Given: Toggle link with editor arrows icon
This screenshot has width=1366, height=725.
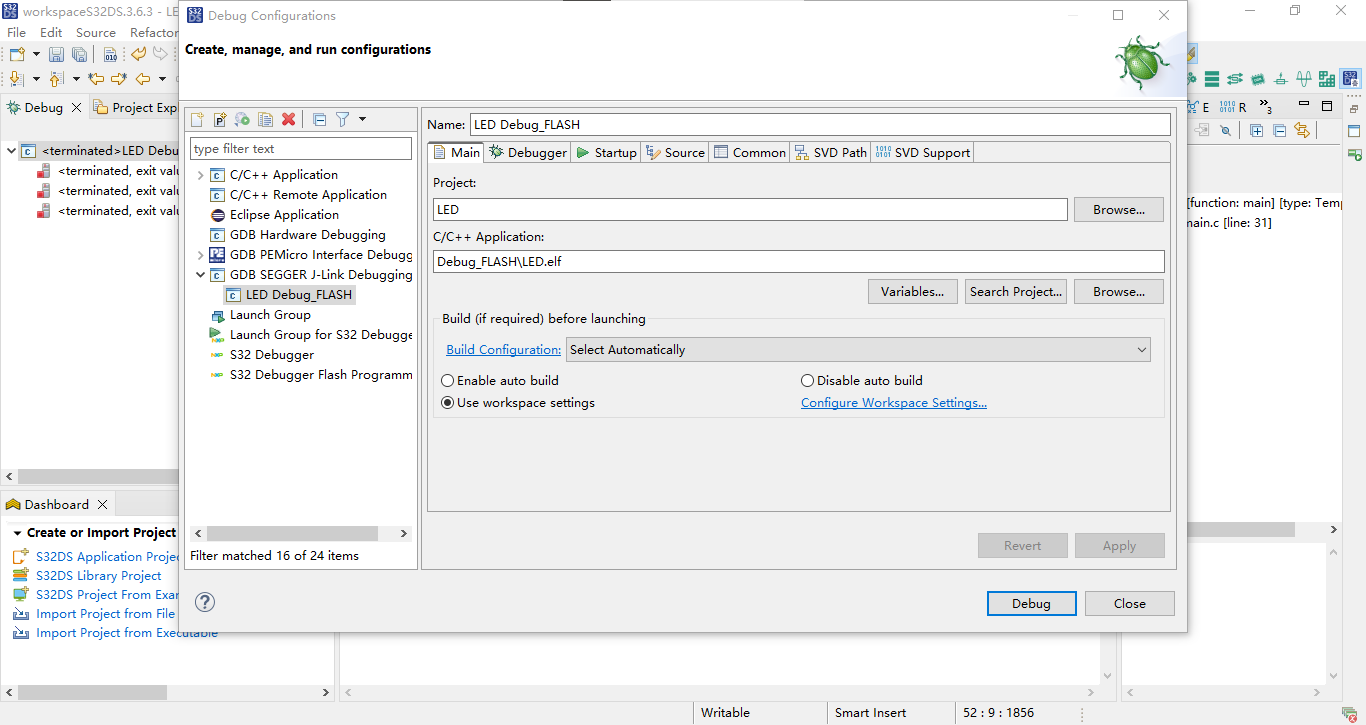Looking at the screenshot, I should 1301,130.
